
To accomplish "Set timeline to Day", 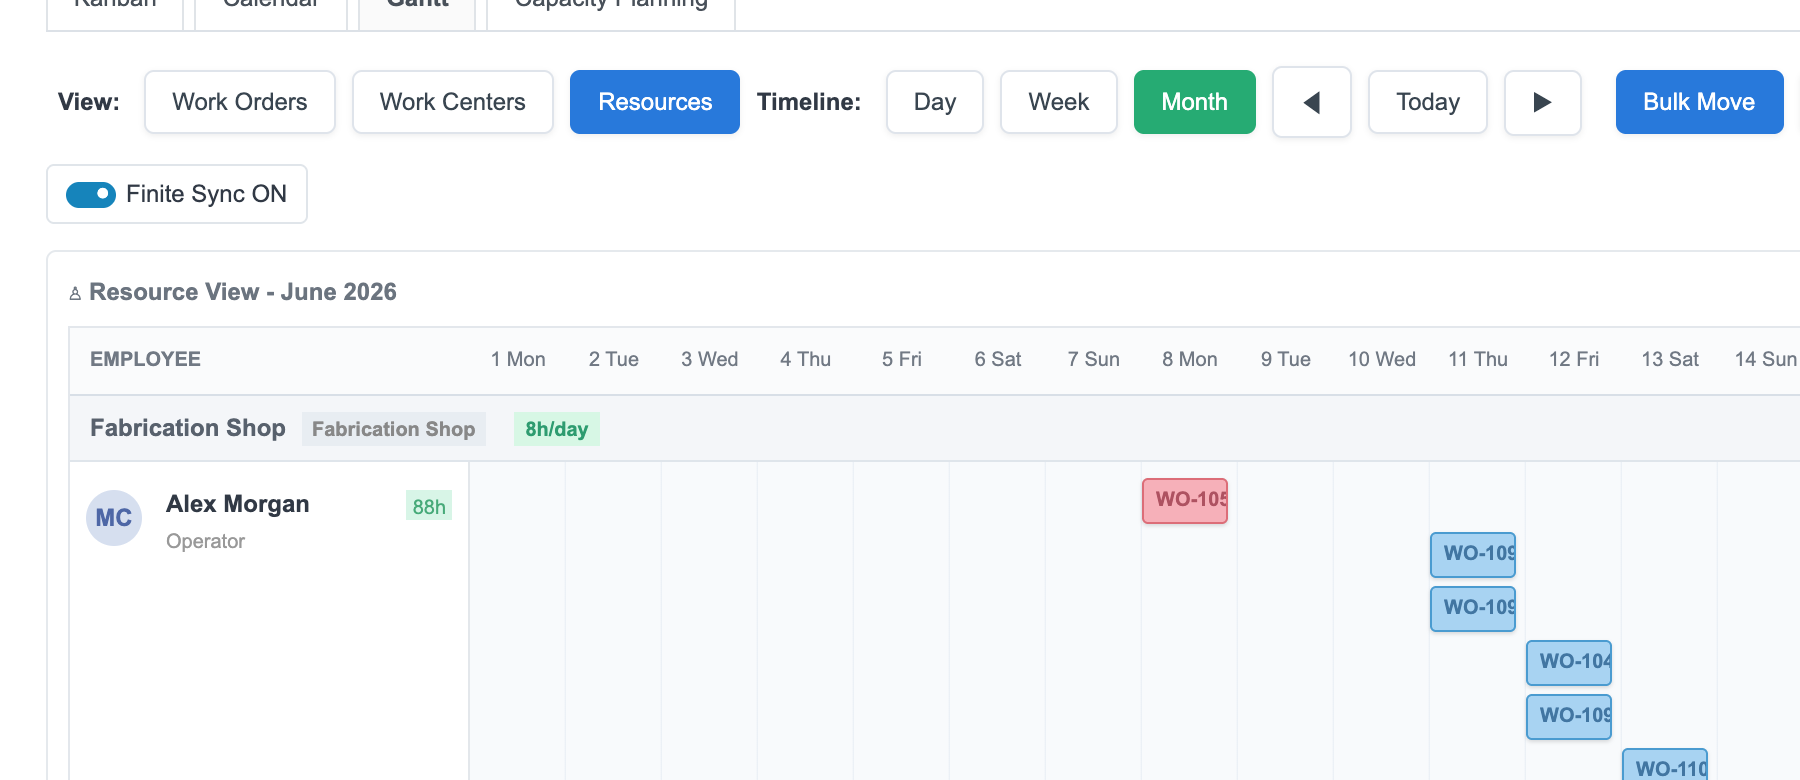I will click(x=935, y=102).
